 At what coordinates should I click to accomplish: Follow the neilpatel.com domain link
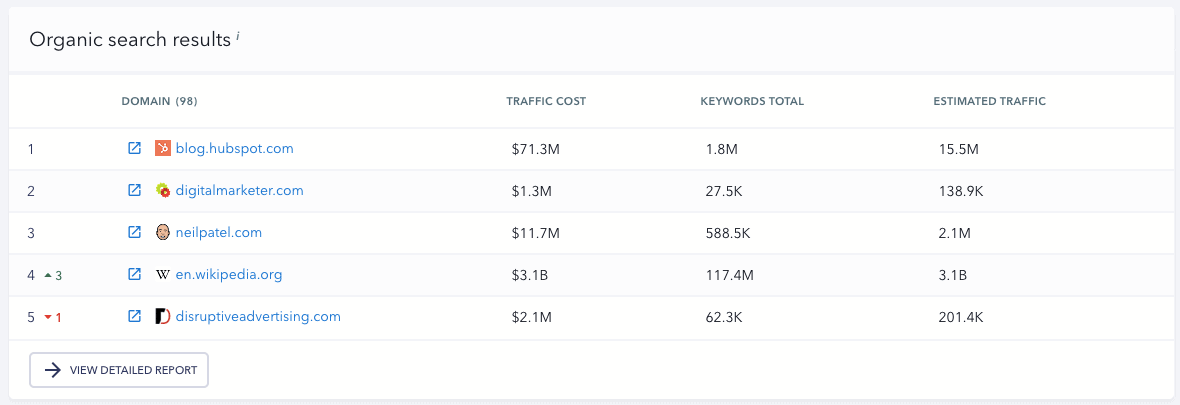tap(218, 232)
